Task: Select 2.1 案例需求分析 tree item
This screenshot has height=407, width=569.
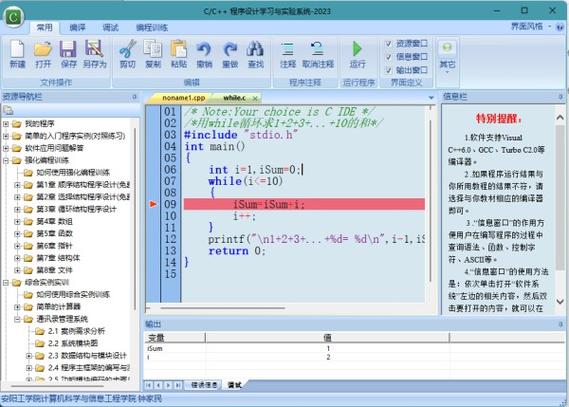Action: click(x=76, y=331)
